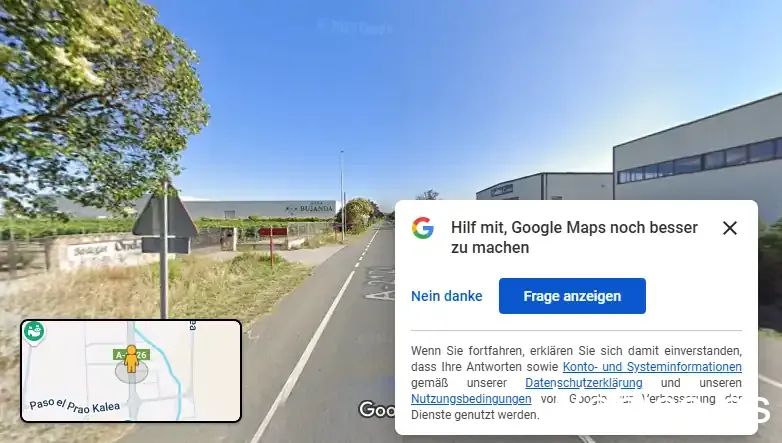Click the grey industrial building on the right

[698, 150]
